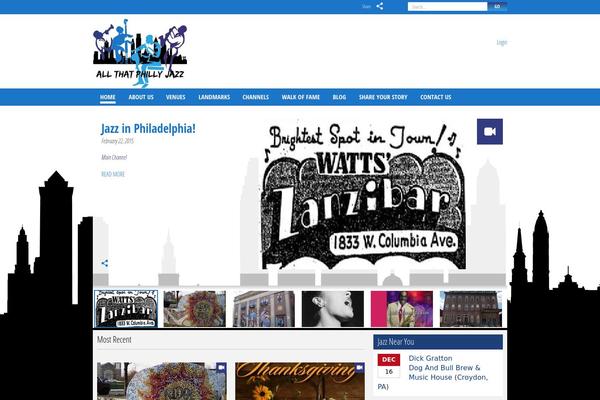
Task: Click the Go search button
Action: point(497,7)
